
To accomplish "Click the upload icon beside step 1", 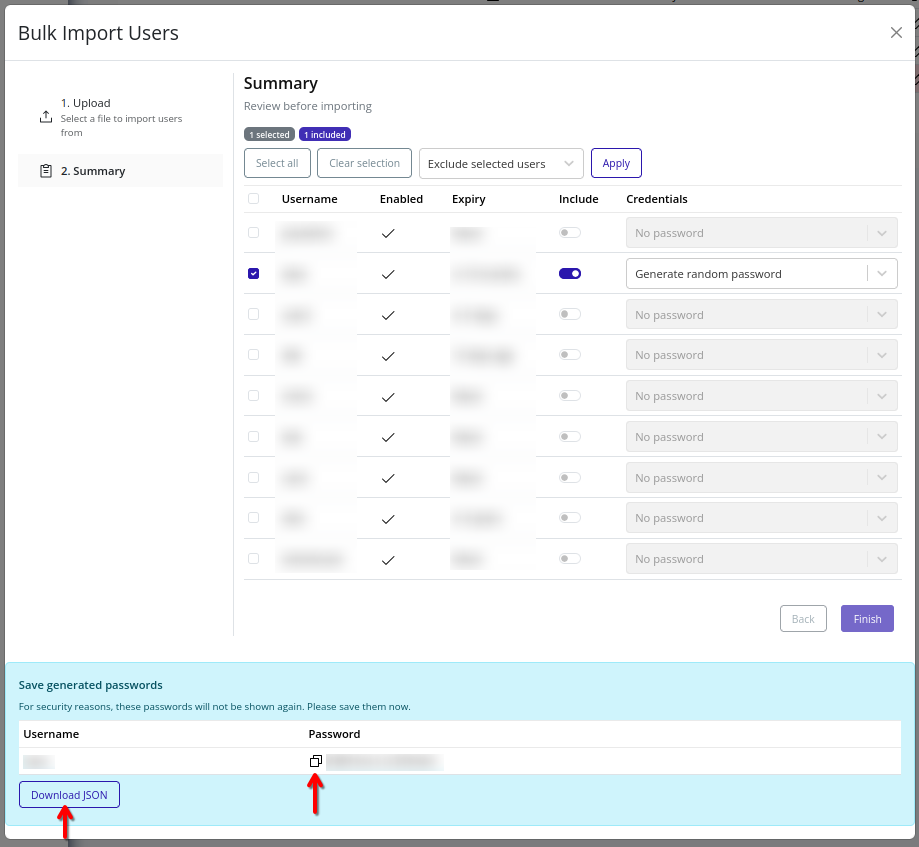I will (45, 115).
